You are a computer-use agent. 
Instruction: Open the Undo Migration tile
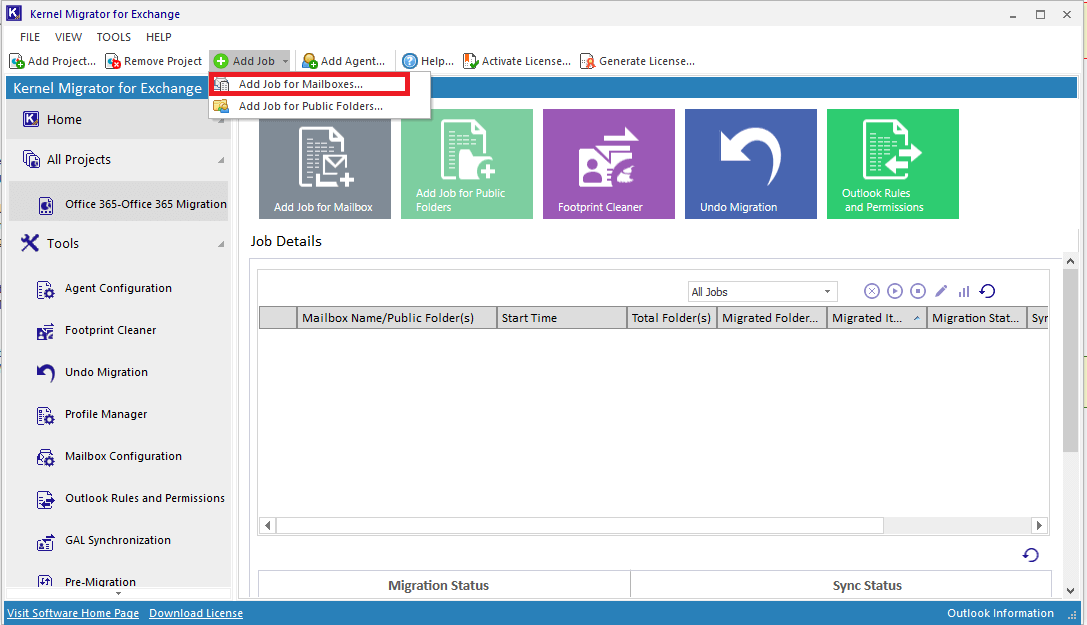[751, 164]
